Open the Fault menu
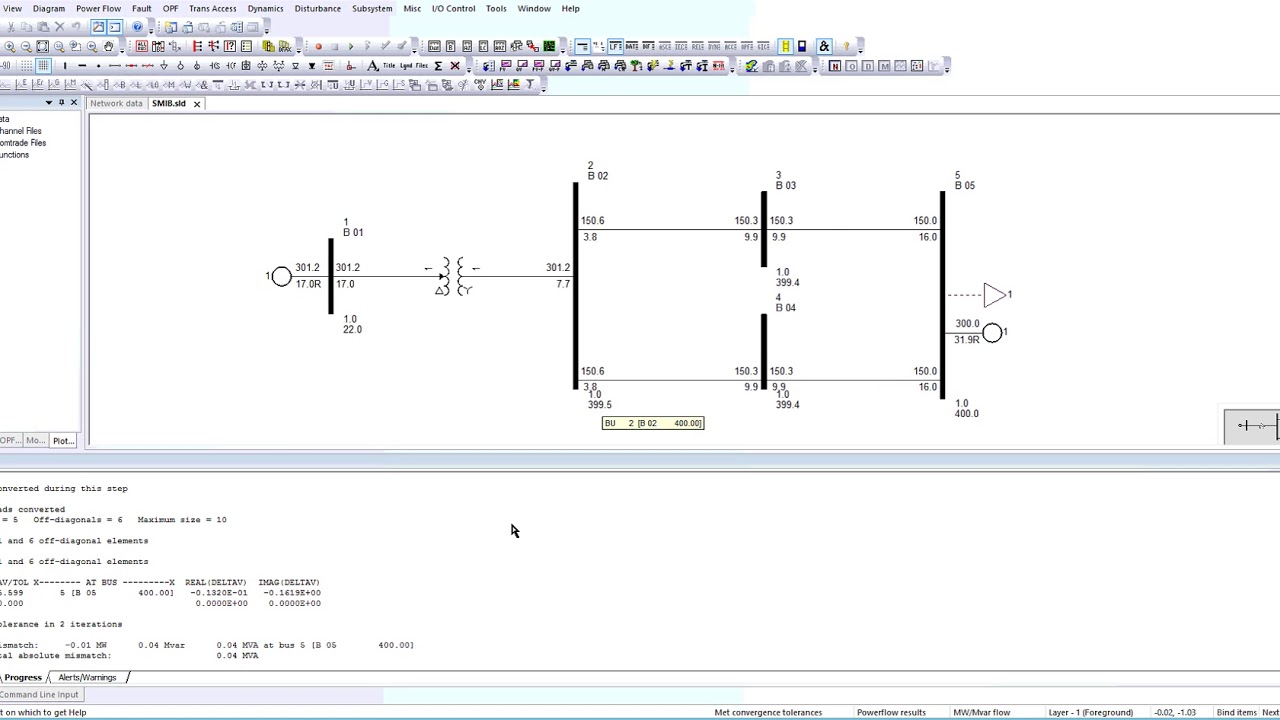The width and height of the screenshot is (1280, 720). pos(141,8)
